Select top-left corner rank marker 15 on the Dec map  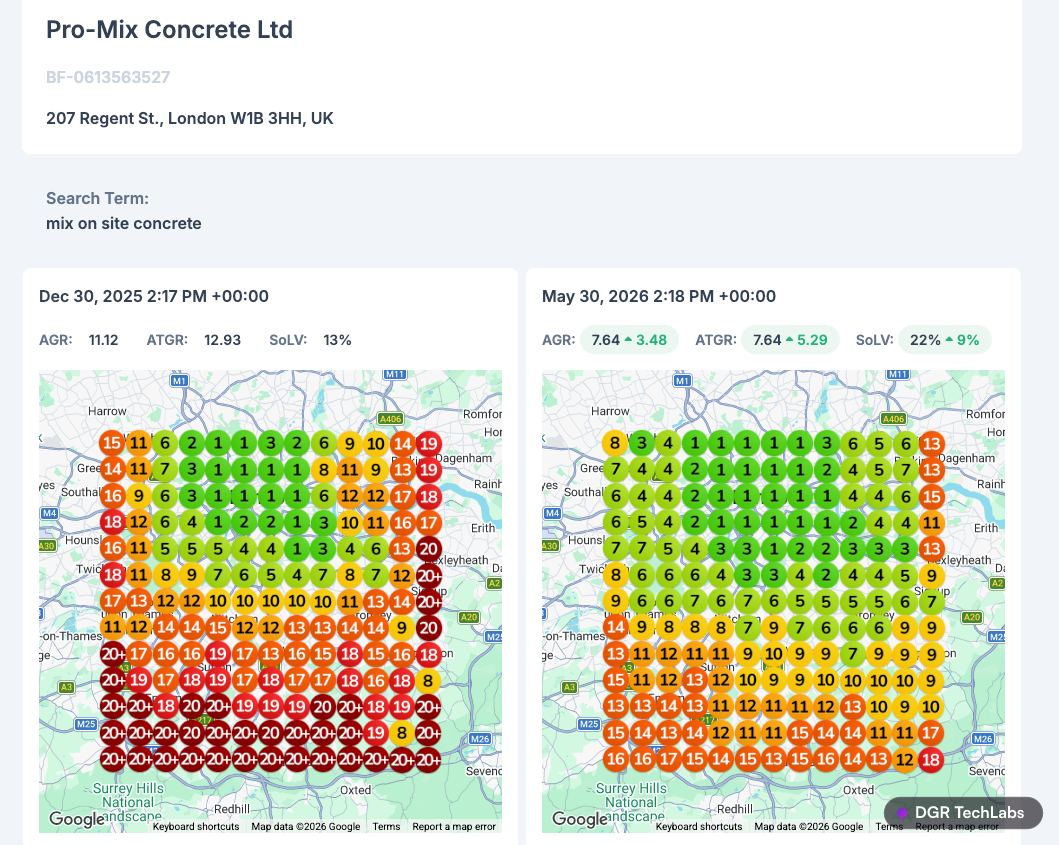112,443
